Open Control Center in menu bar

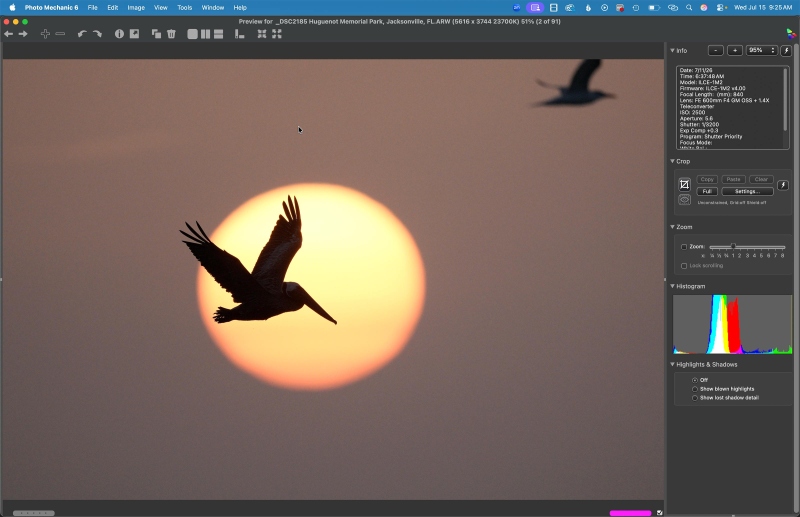point(721,8)
